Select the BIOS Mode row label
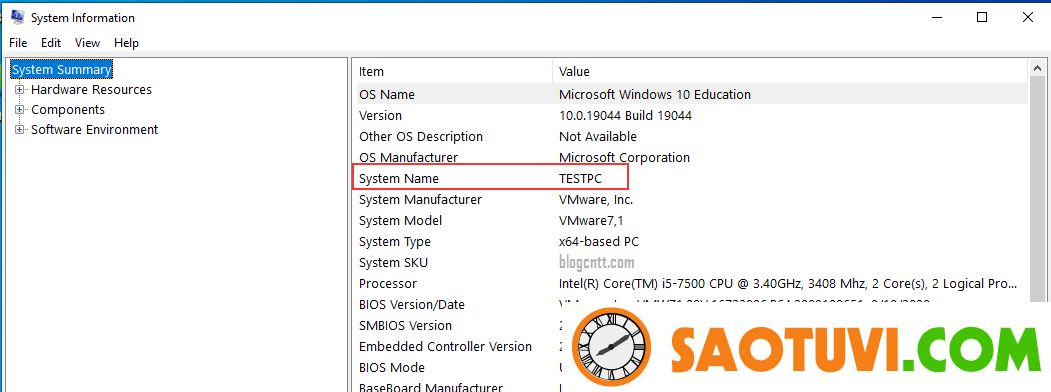1051x392 pixels. [x=391, y=367]
